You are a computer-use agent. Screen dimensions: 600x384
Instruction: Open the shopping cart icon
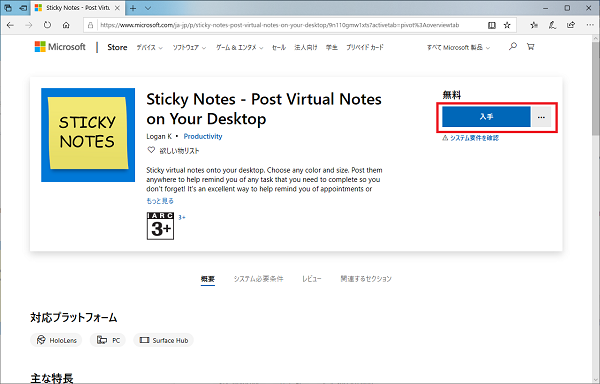coord(530,47)
